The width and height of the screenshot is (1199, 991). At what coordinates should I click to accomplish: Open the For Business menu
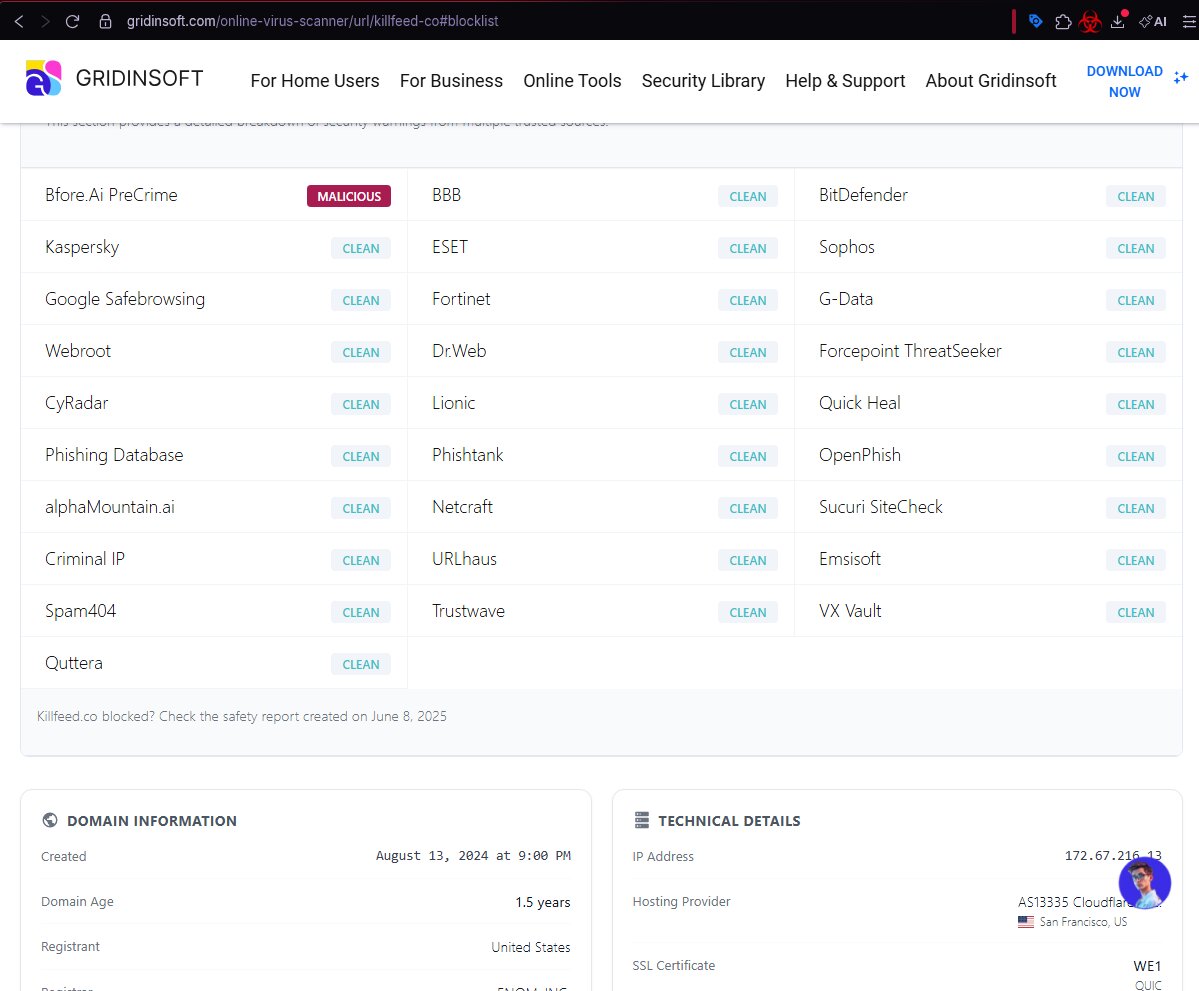(451, 81)
